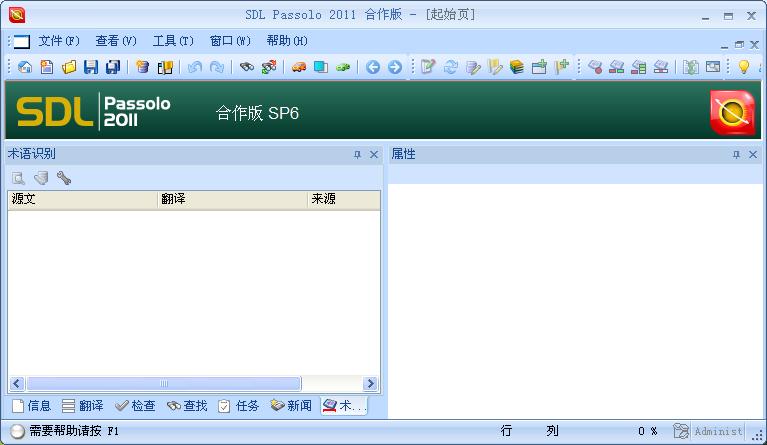
Task: Click the binoculars replace icon with arrows
Action: coord(269,67)
